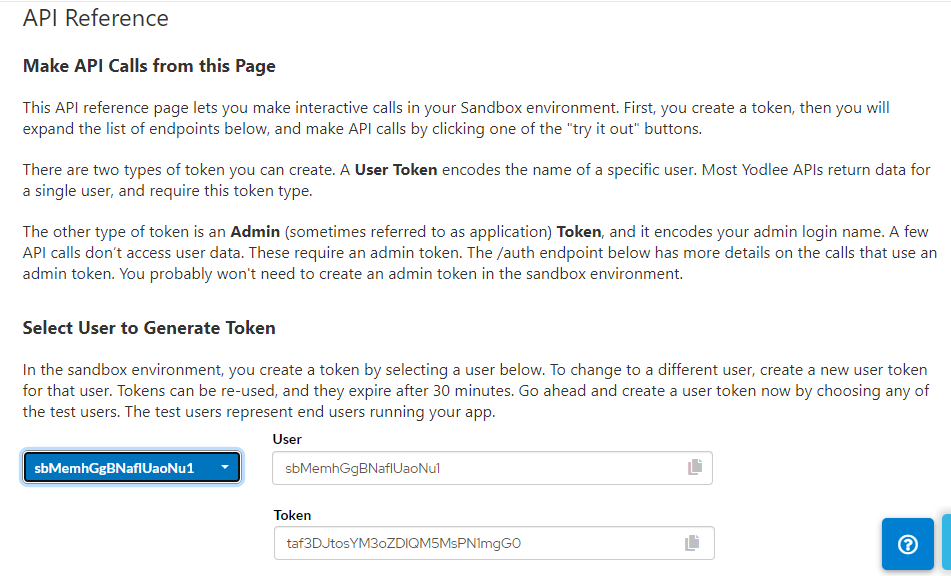Viewport: 951px width, 576px height.
Task: Click the Token label above the field
Action: click(292, 515)
